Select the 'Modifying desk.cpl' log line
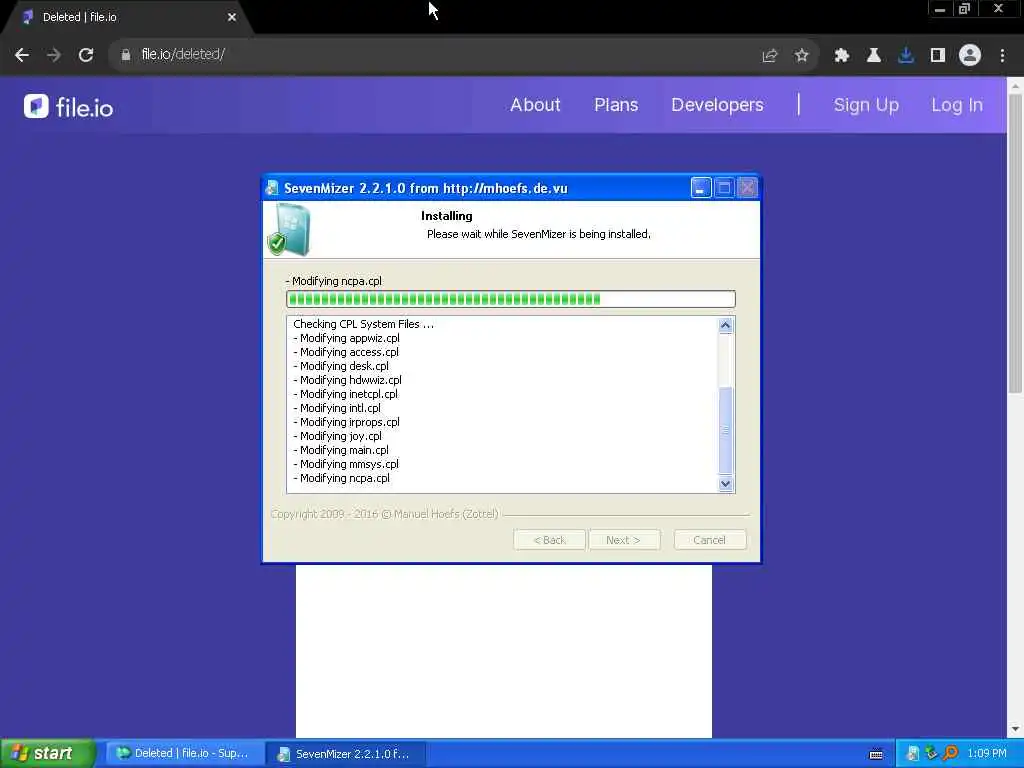Viewport: 1024px width, 768px height. click(x=341, y=366)
